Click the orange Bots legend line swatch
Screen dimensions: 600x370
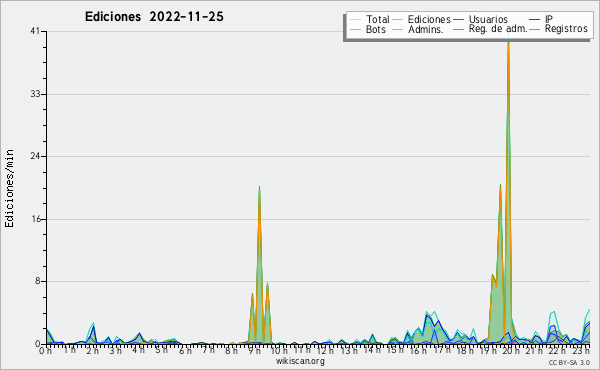tap(355, 29)
